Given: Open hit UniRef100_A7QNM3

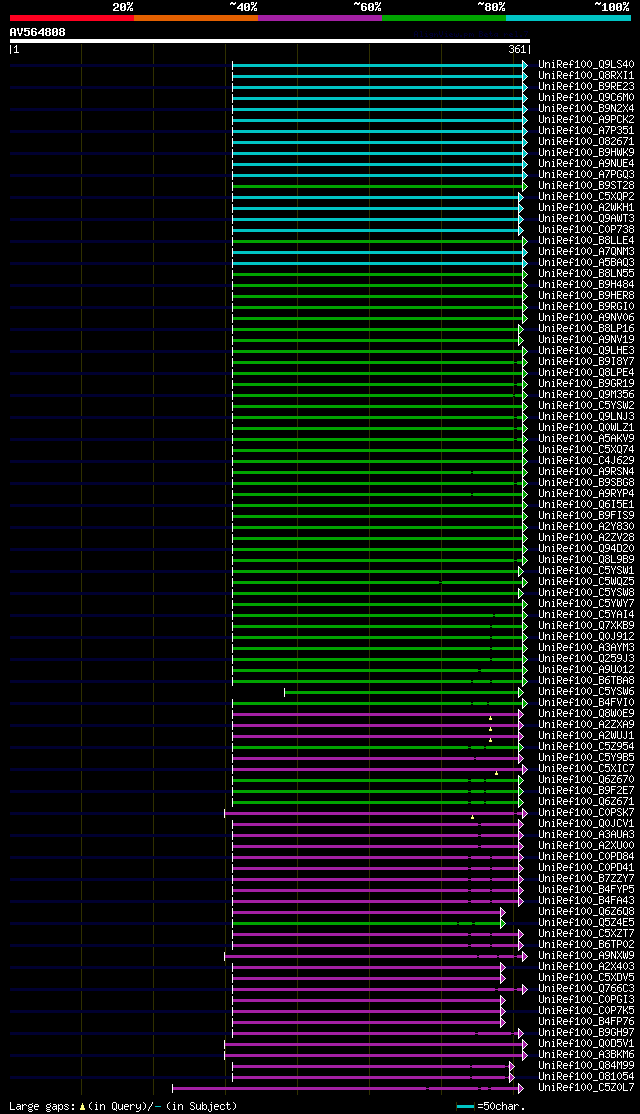Looking at the screenshot, I should pos(586,252).
